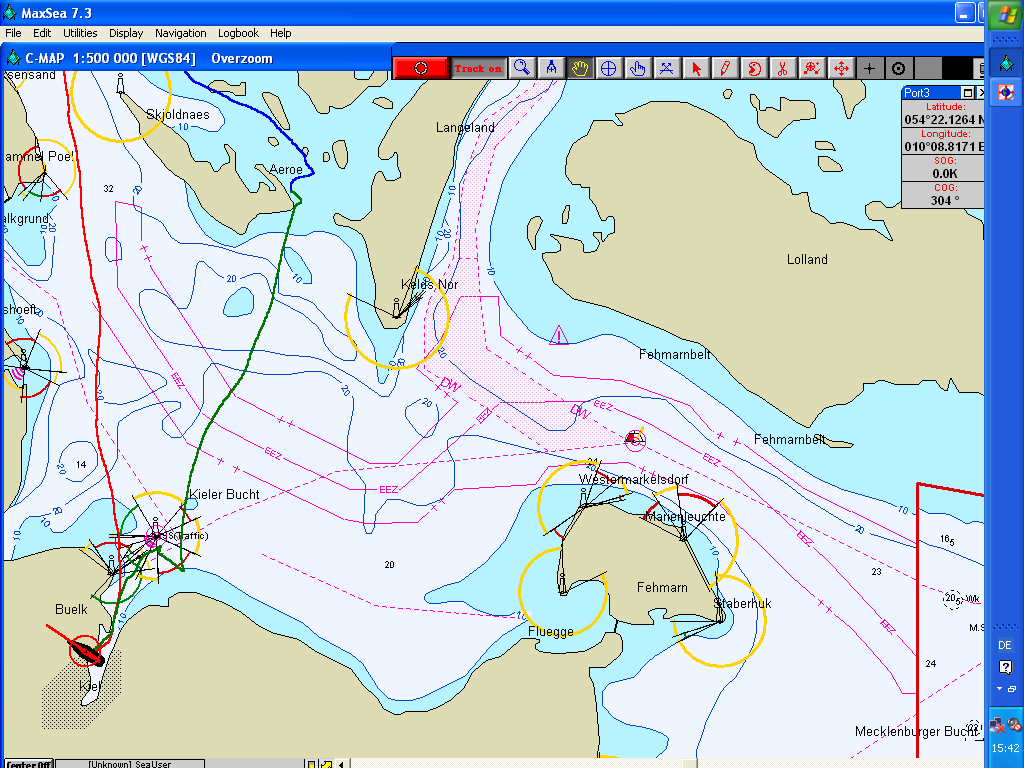1024x768 pixels.
Task: Click the yellow arrow icon in status bar
Action: pos(326,763)
